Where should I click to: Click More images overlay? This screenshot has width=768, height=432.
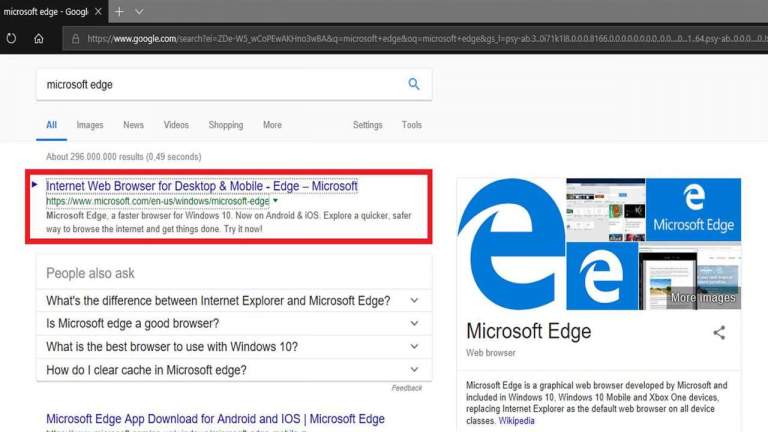coord(703,298)
